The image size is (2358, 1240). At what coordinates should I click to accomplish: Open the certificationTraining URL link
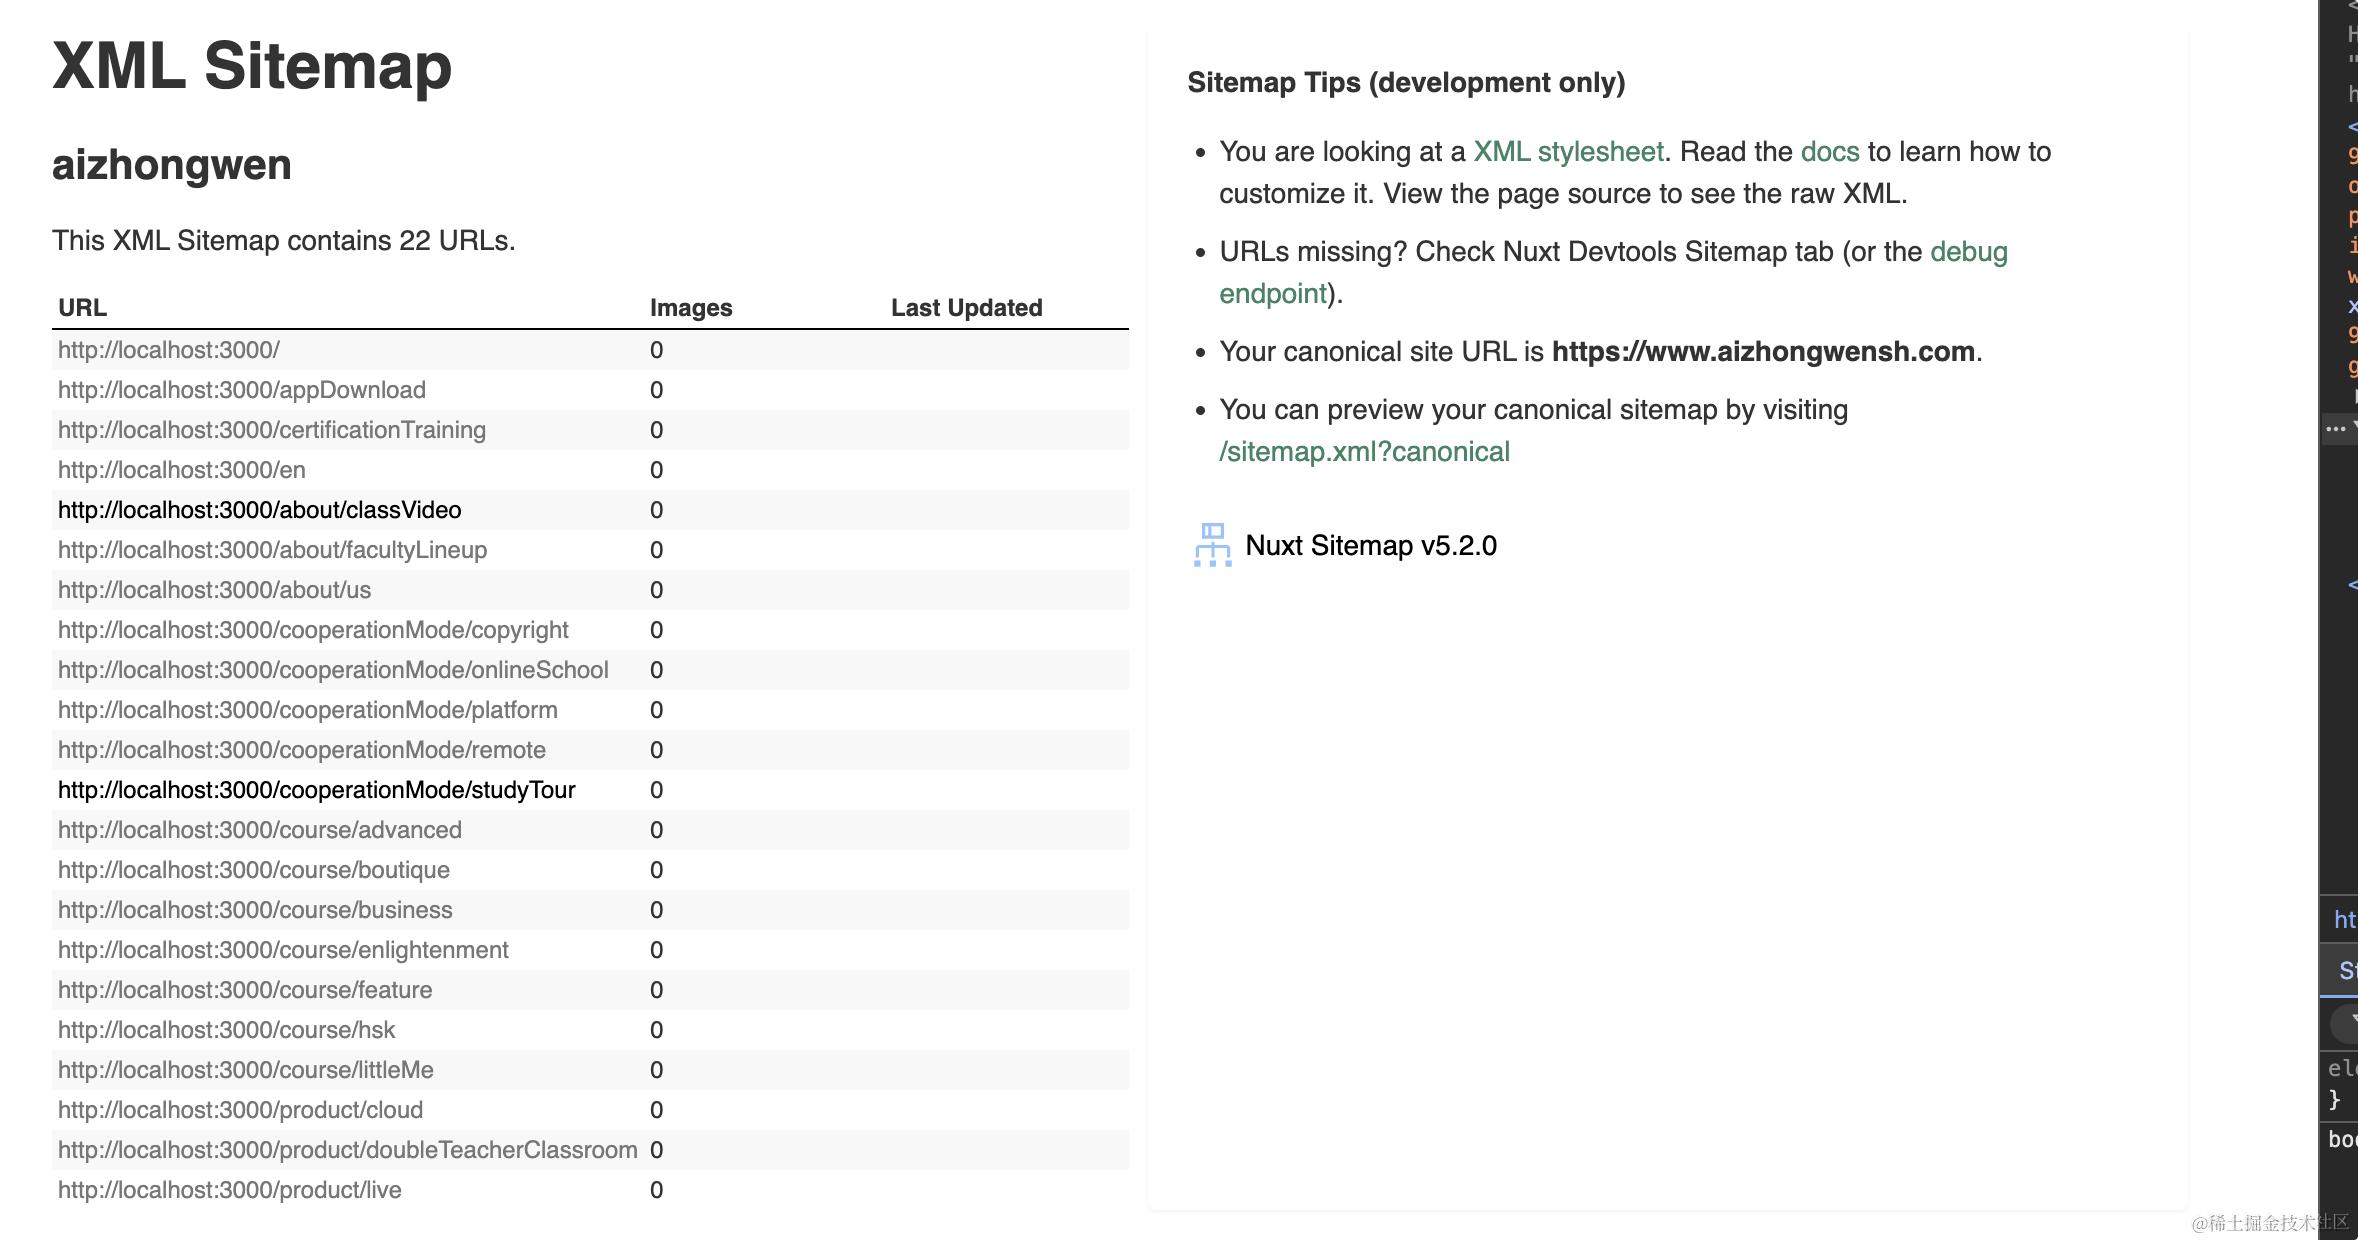pyautogui.click(x=271, y=430)
